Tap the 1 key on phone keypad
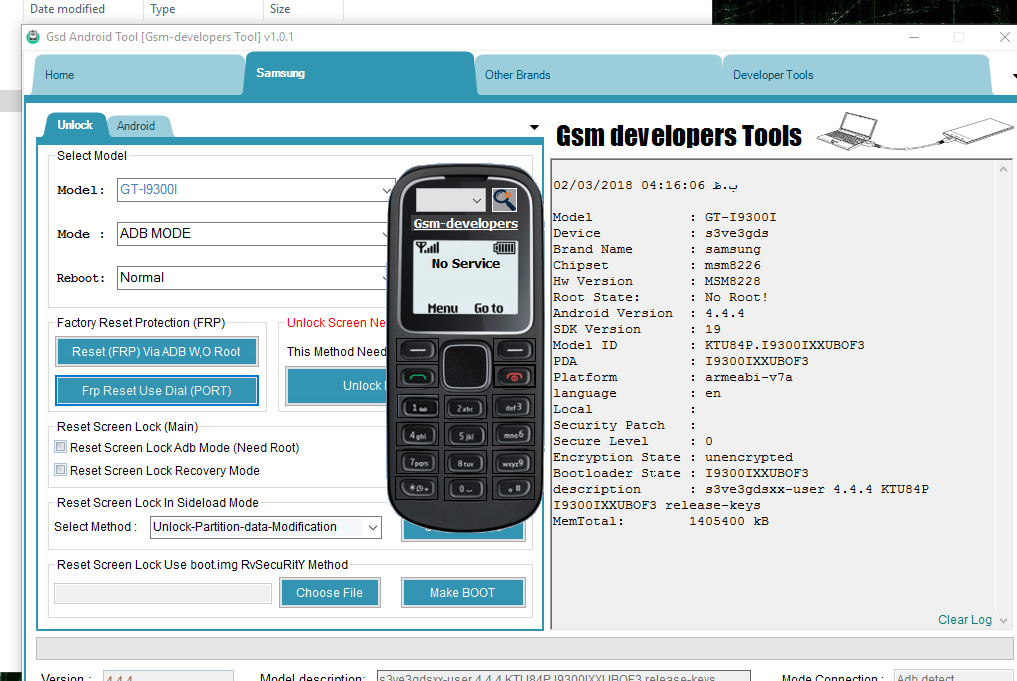This screenshot has height=681, width=1017. (x=419, y=408)
